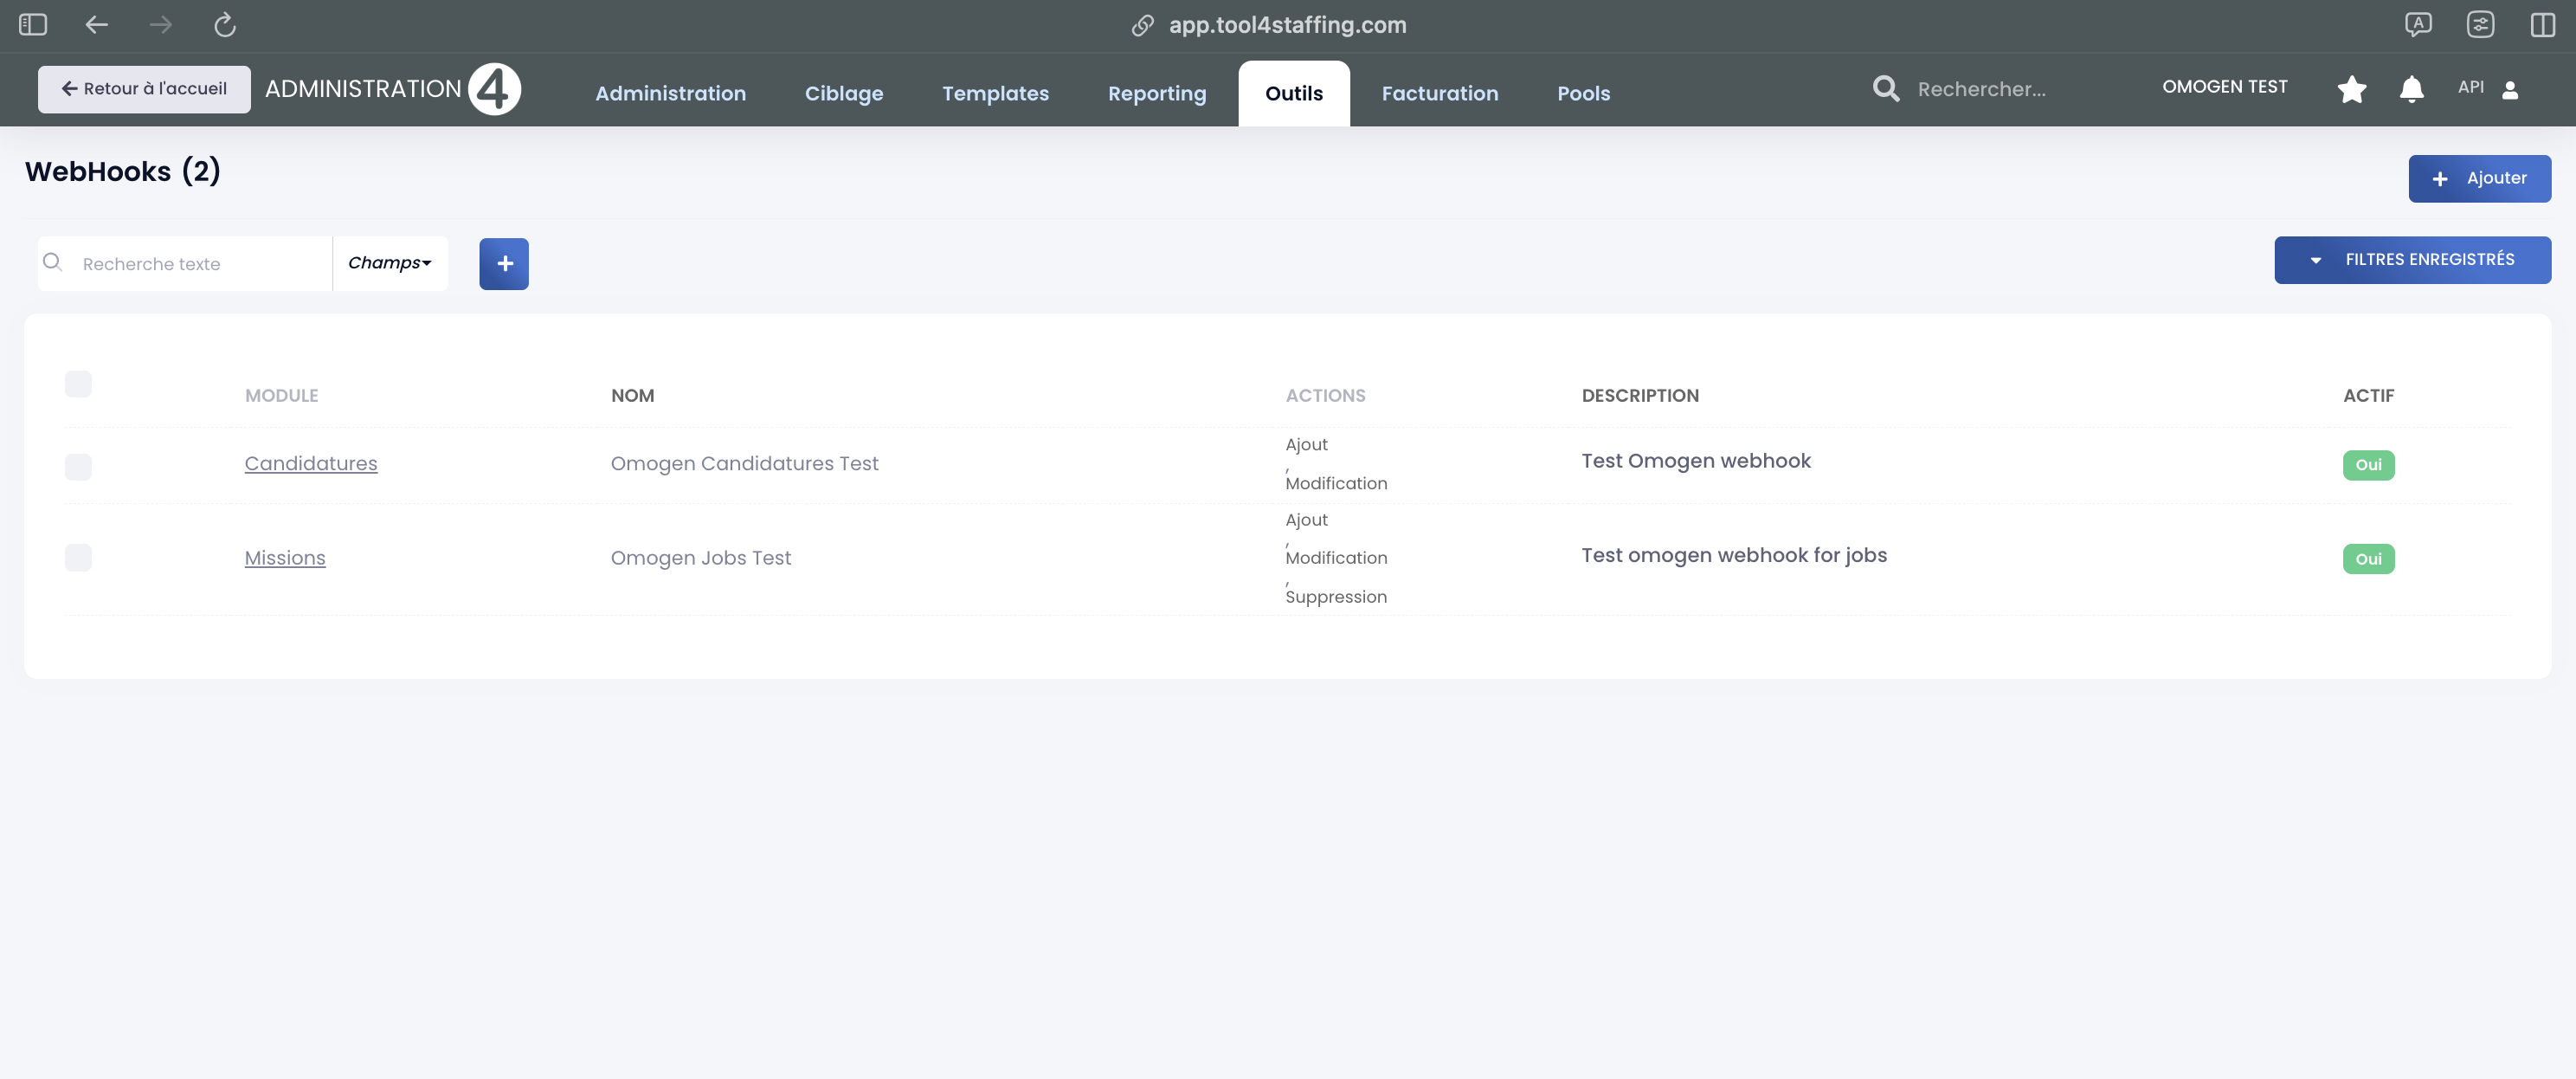Open the Templates tab
2576x1079 pixels.
(x=995, y=94)
